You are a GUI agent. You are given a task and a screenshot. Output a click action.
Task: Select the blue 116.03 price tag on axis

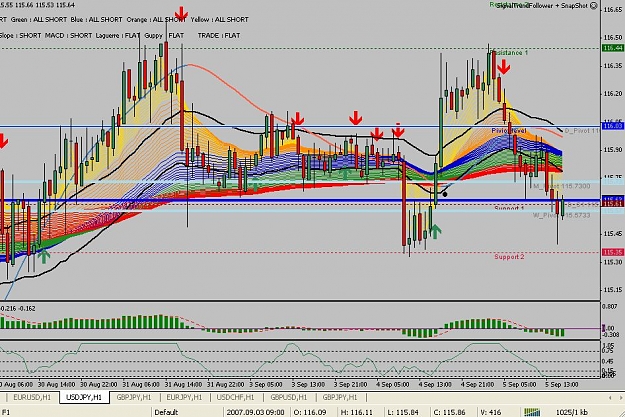613,126
